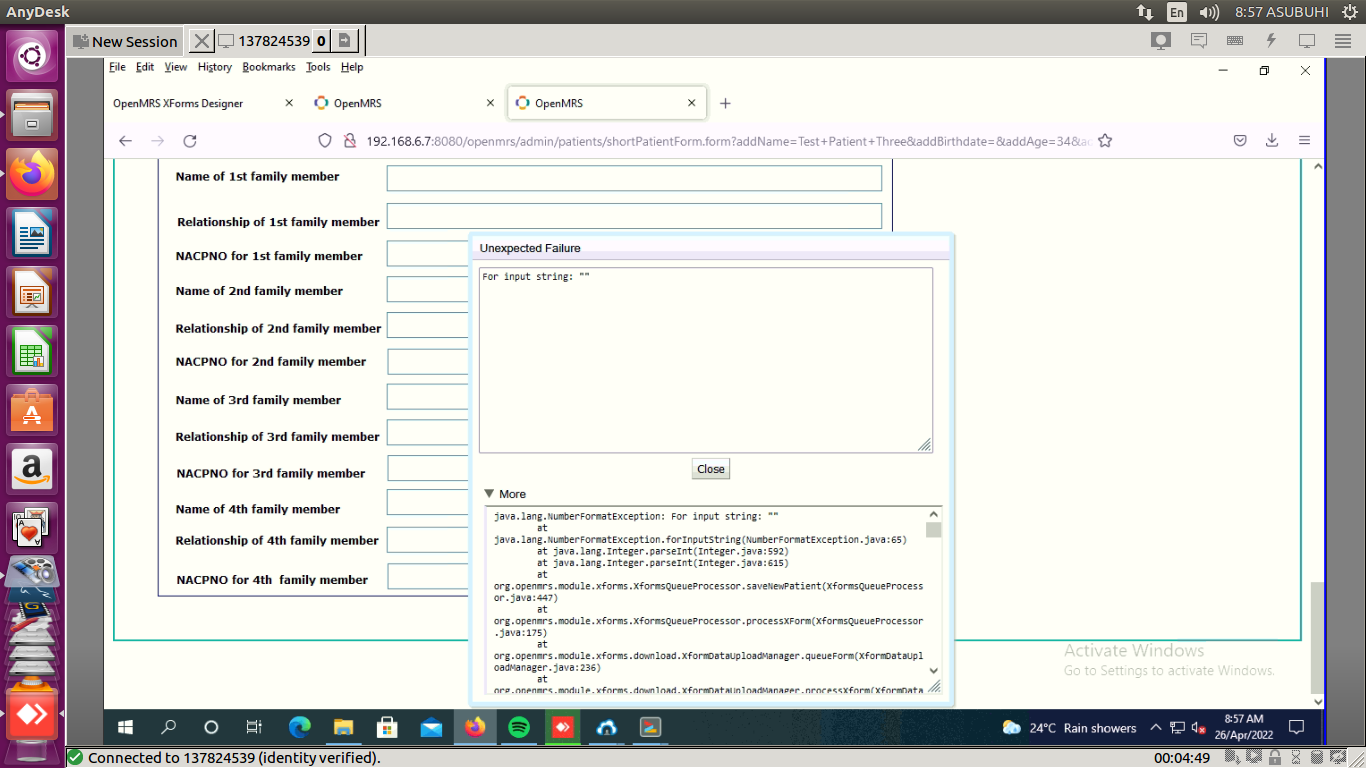Reload the OpenMRS page

190,140
